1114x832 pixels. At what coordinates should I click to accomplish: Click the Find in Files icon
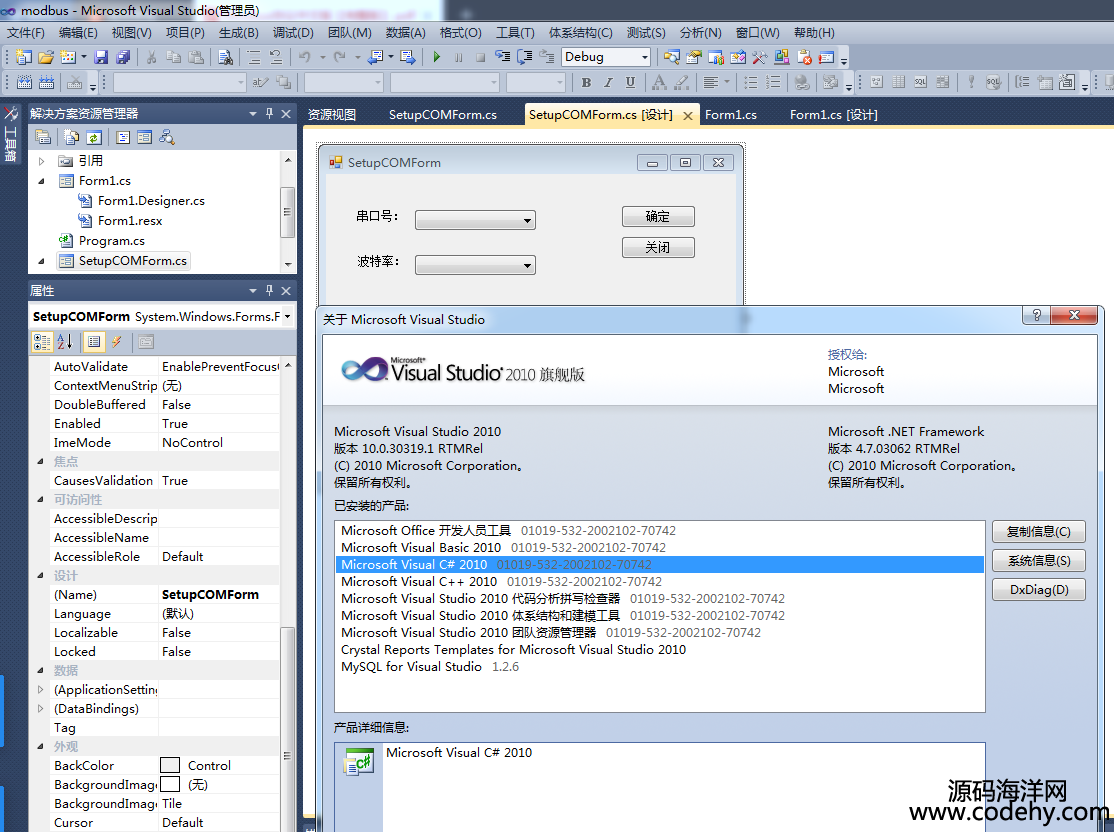(225, 57)
